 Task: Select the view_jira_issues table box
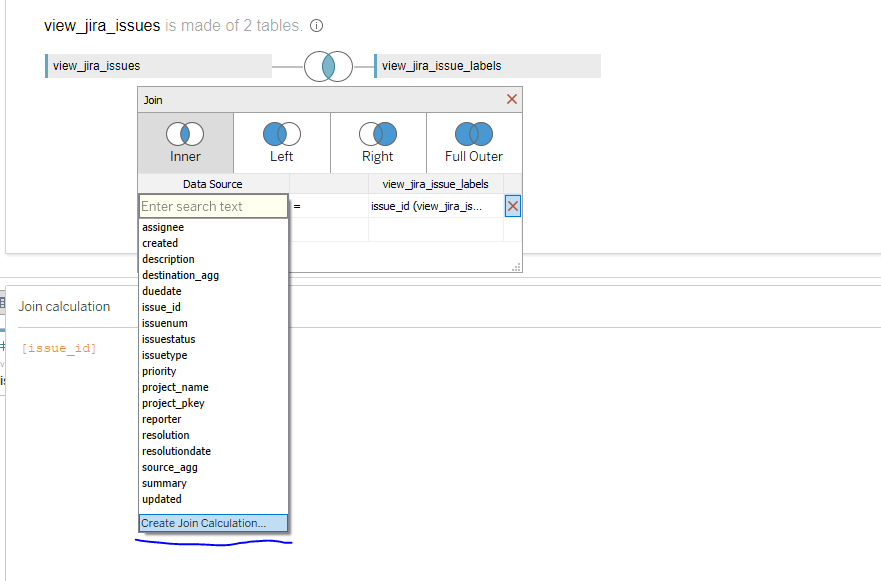point(158,66)
